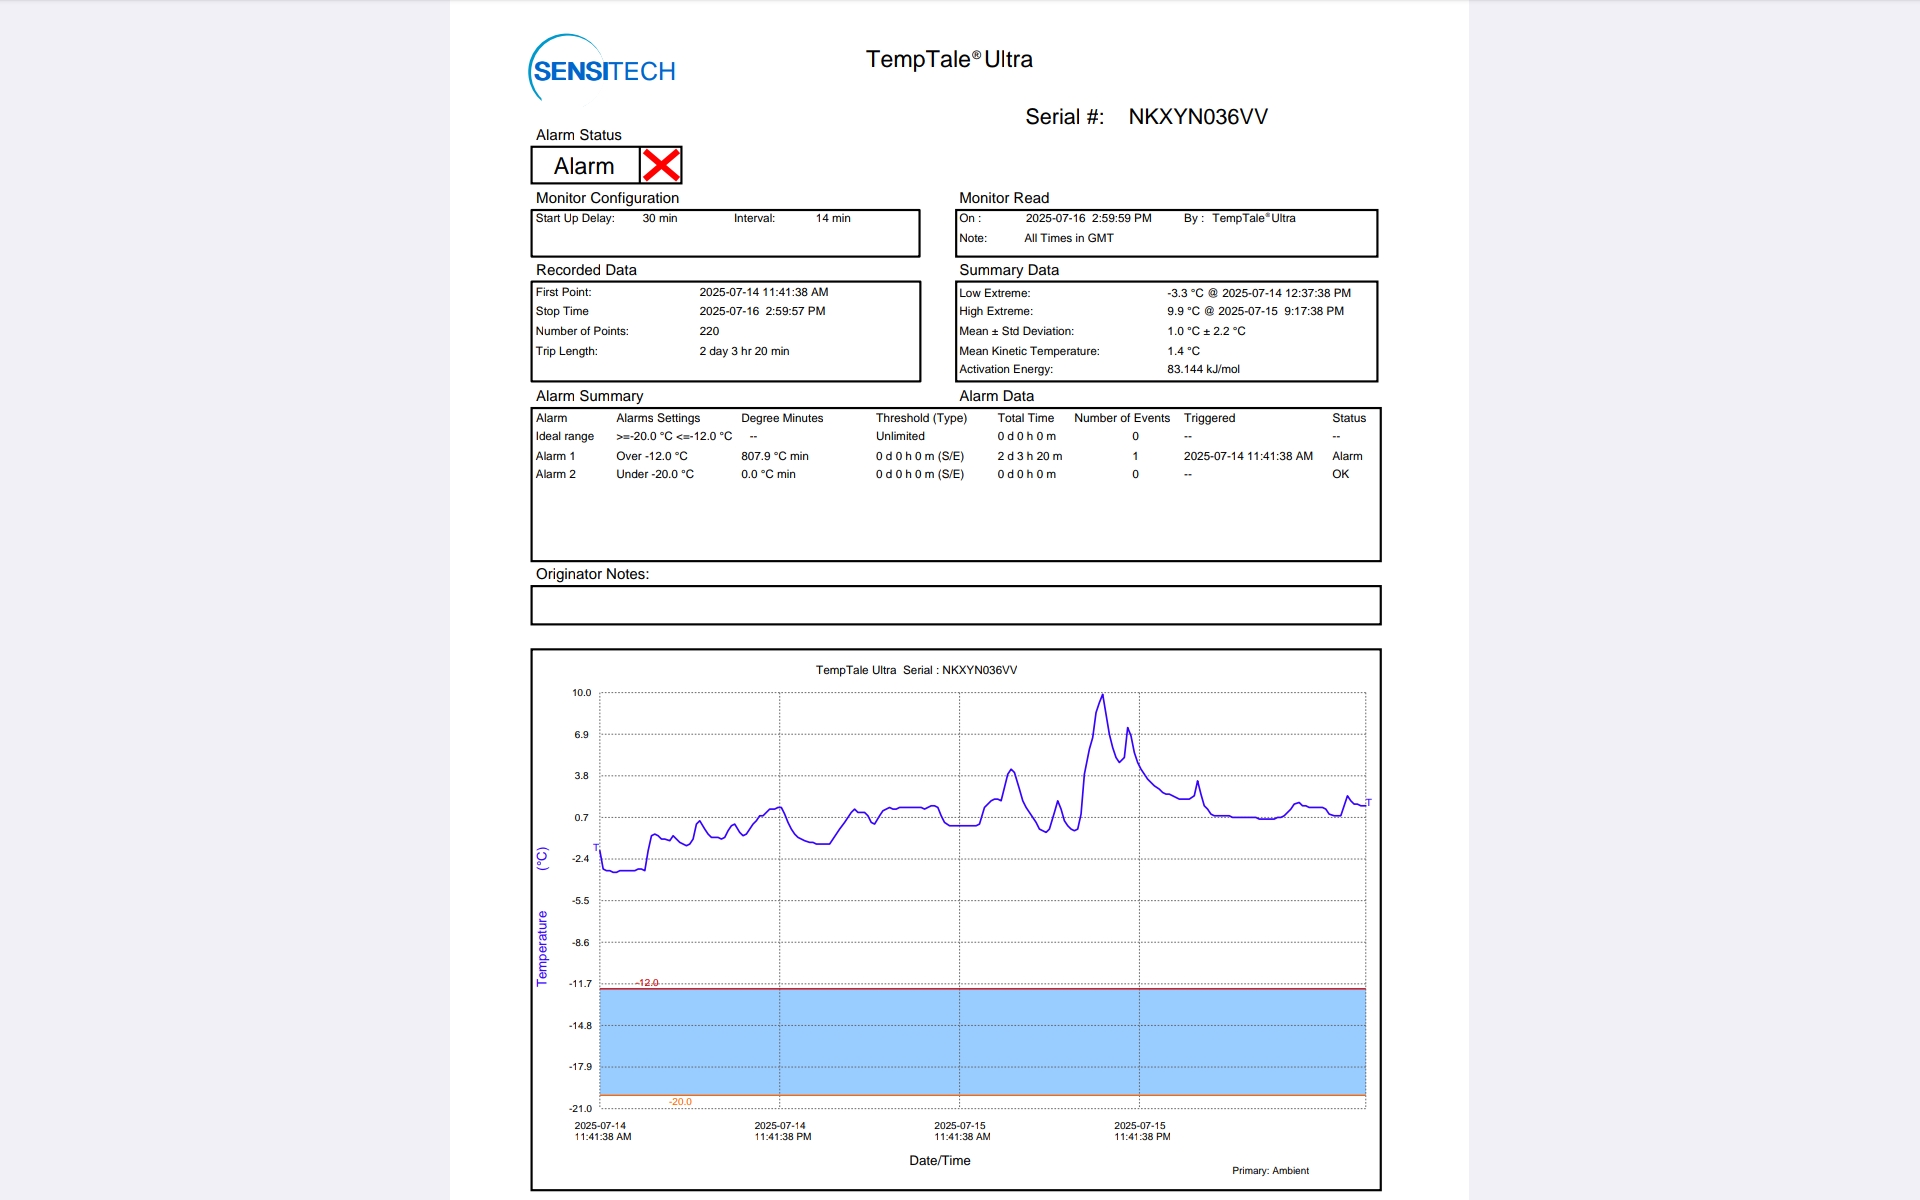This screenshot has height=1200, width=1920.
Task: Click the blue ideal range band in chart
Action: 980,1040
